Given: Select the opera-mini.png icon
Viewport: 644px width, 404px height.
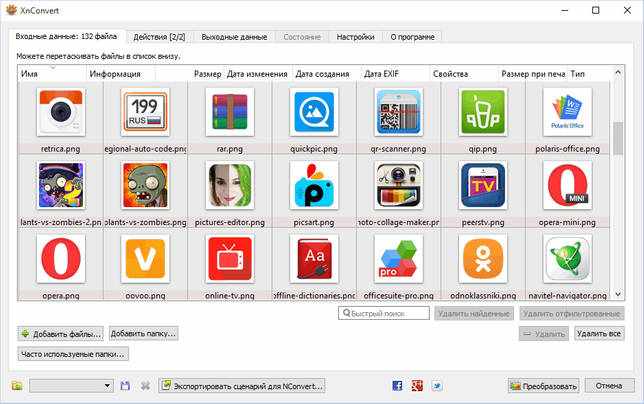Looking at the screenshot, I should 567,185.
